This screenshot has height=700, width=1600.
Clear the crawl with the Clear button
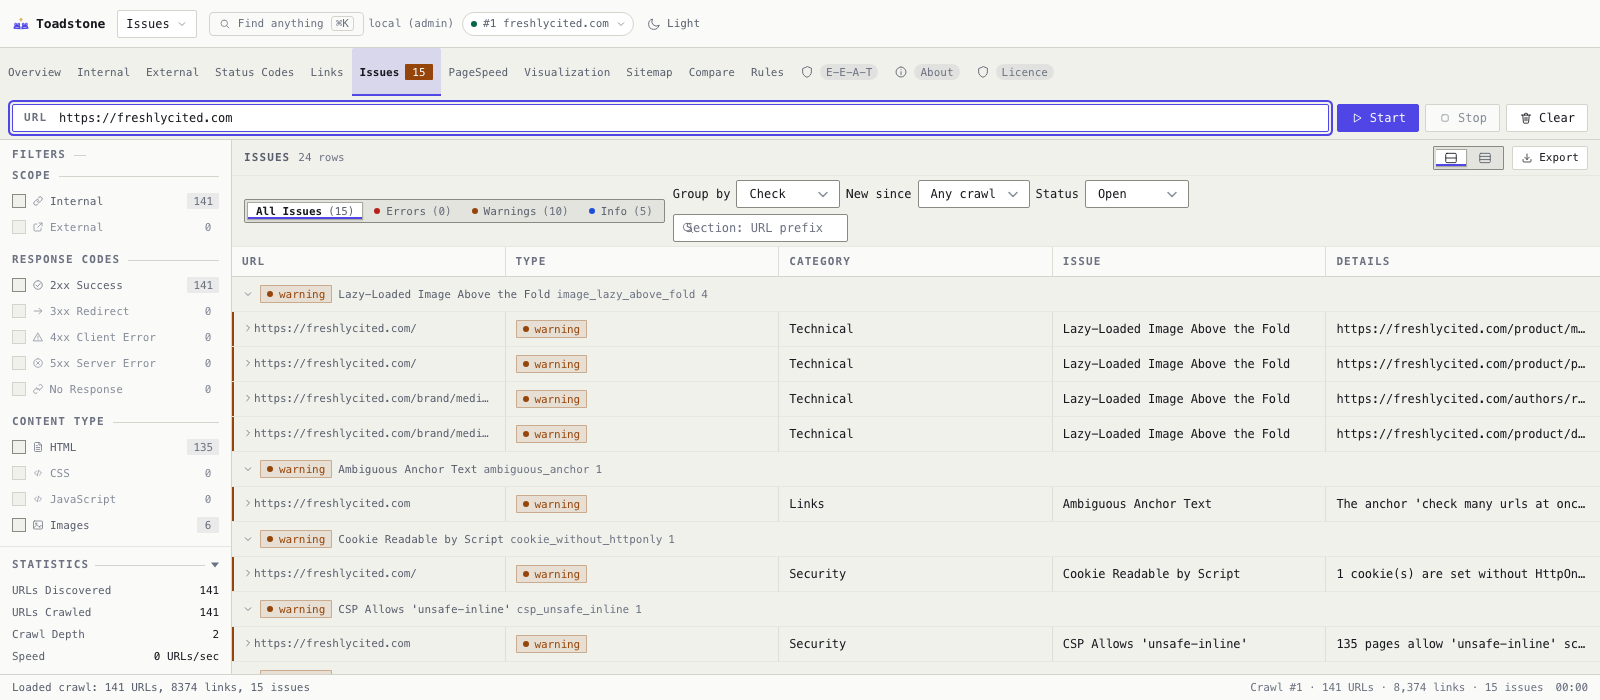pos(1547,118)
